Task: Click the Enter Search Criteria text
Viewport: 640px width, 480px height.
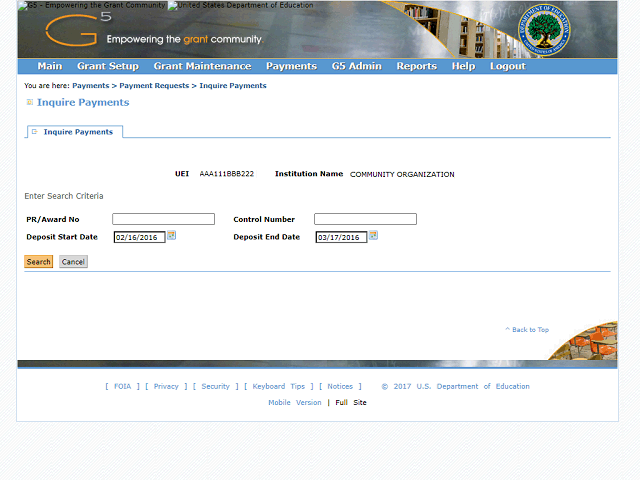Action: (x=64, y=196)
